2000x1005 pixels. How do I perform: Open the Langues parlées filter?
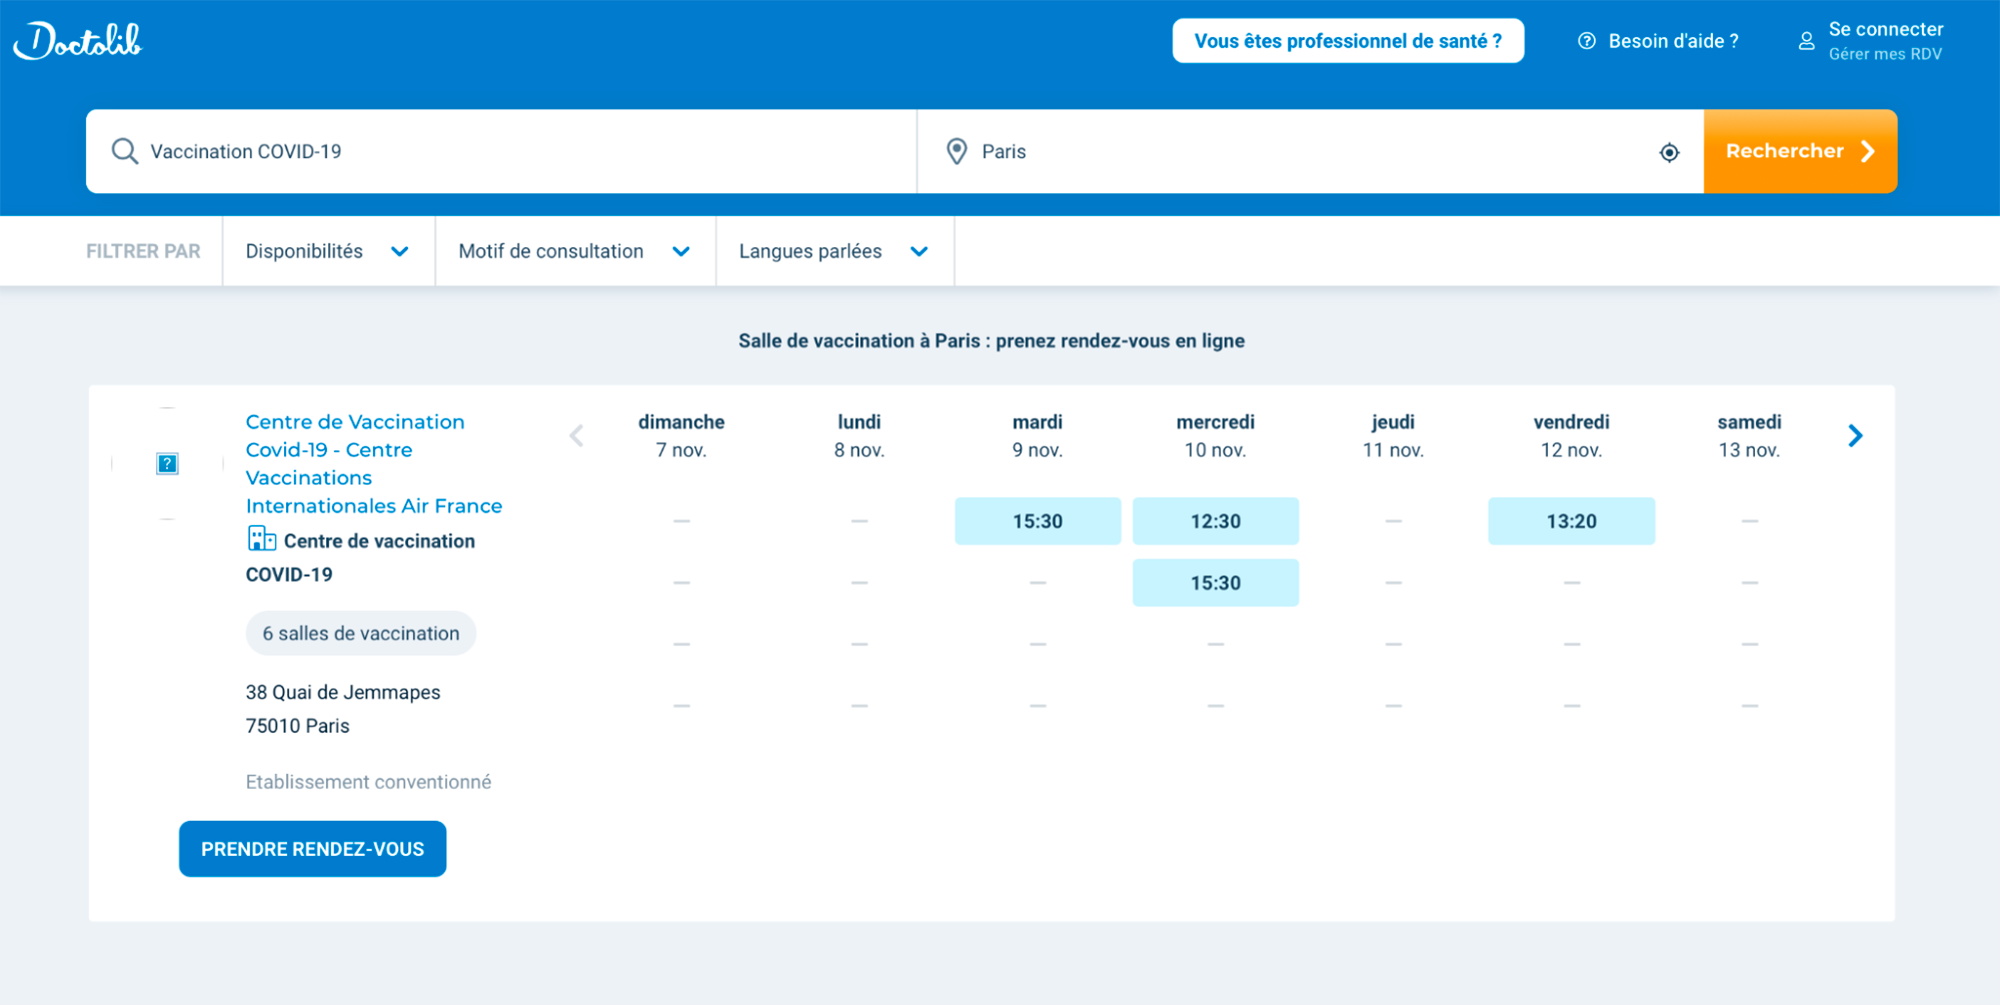click(835, 251)
